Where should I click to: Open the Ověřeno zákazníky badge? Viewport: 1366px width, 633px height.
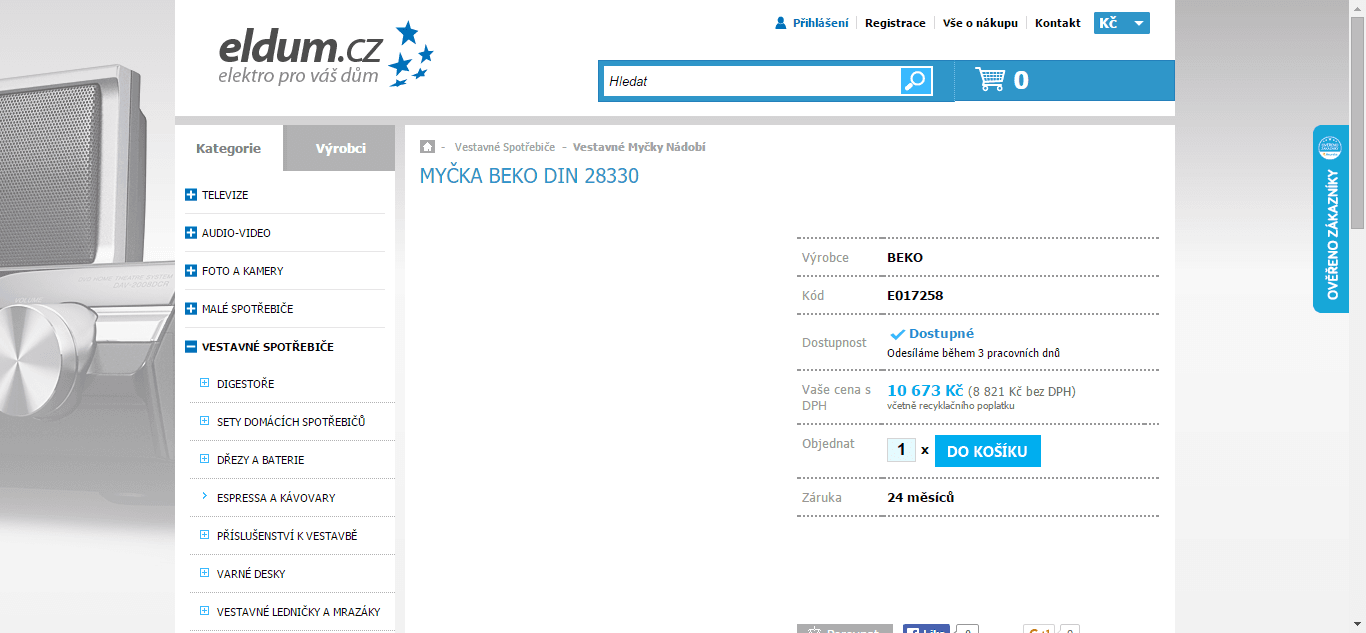[1331, 219]
